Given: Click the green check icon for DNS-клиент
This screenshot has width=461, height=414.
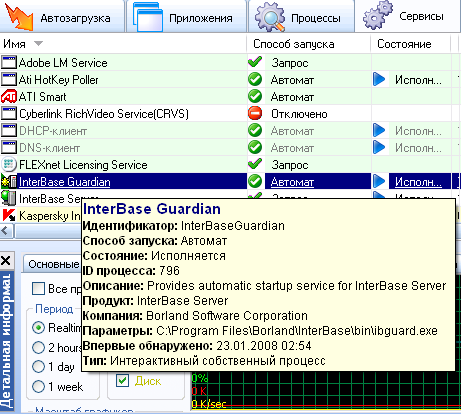Looking at the screenshot, I should pos(255,148).
